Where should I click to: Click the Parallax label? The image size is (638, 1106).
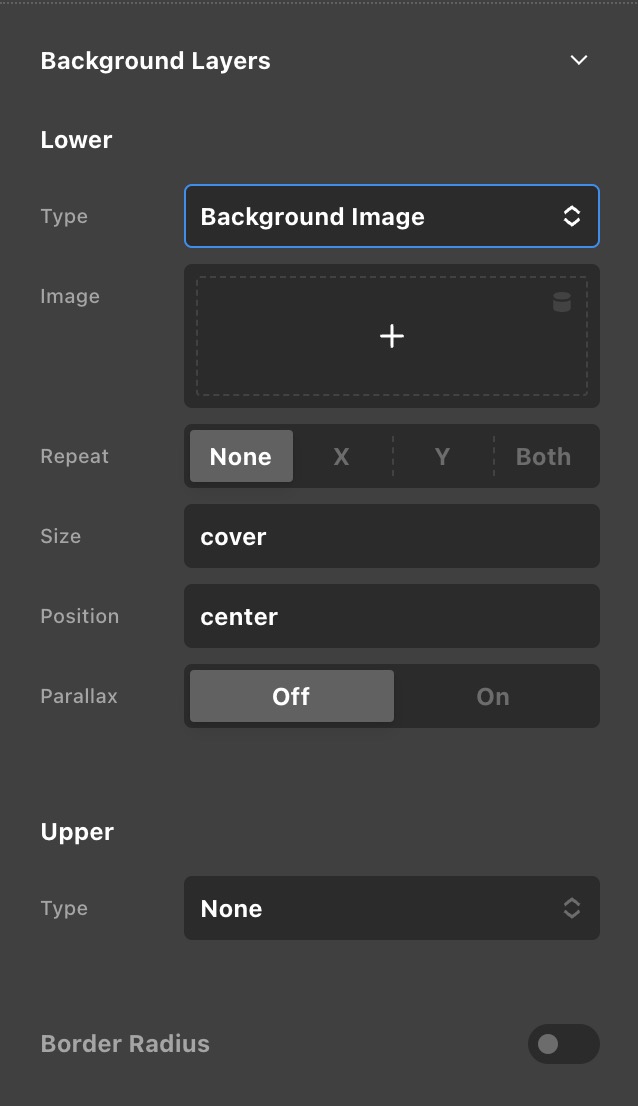pyautogui.click(x=79, y=696)
